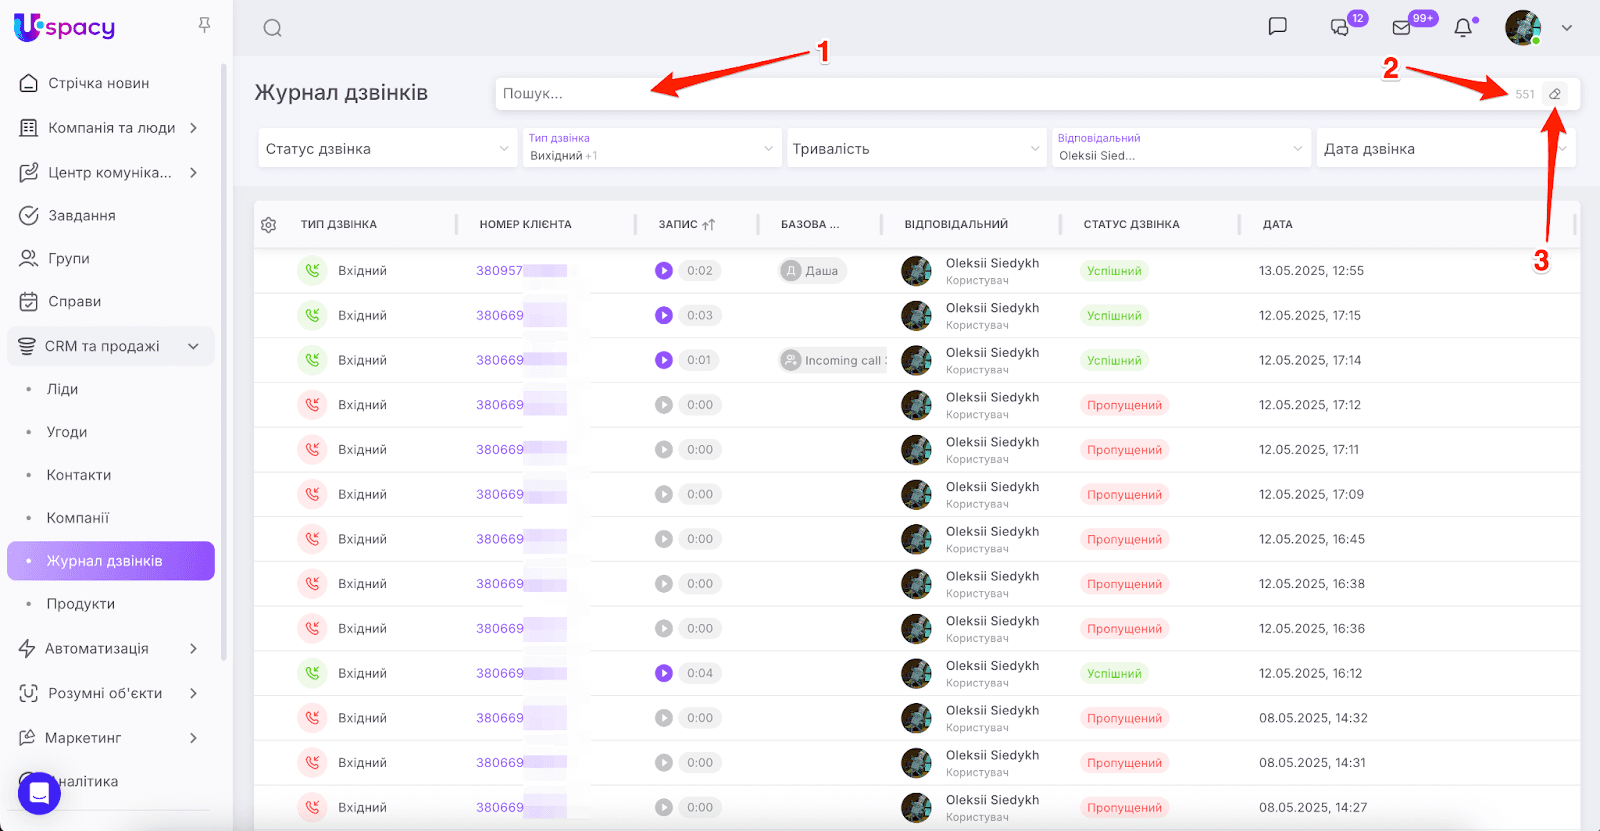Image resolution: width=1600 pixels, height=831 pixels.
Task: Click the search magnifier icon in top bar
Action: (272, 28)
